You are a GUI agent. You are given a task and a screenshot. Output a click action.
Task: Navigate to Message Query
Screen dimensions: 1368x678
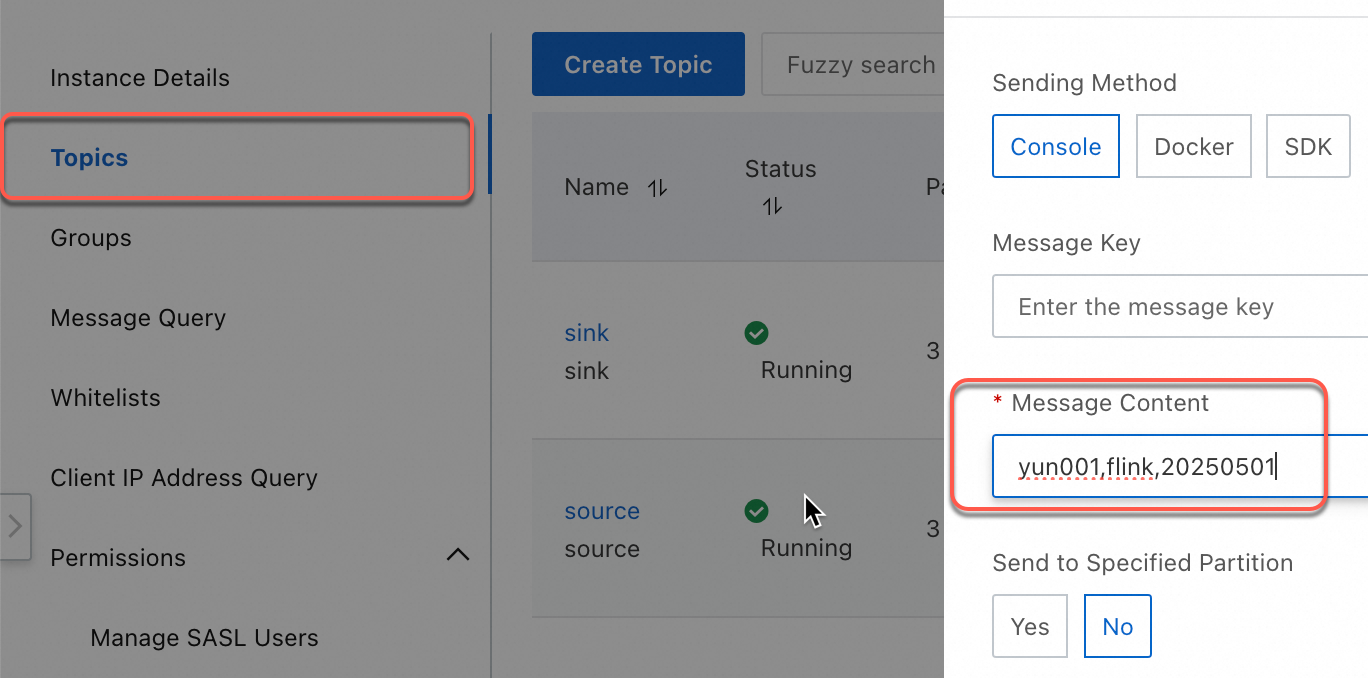(x=138, y=317)
